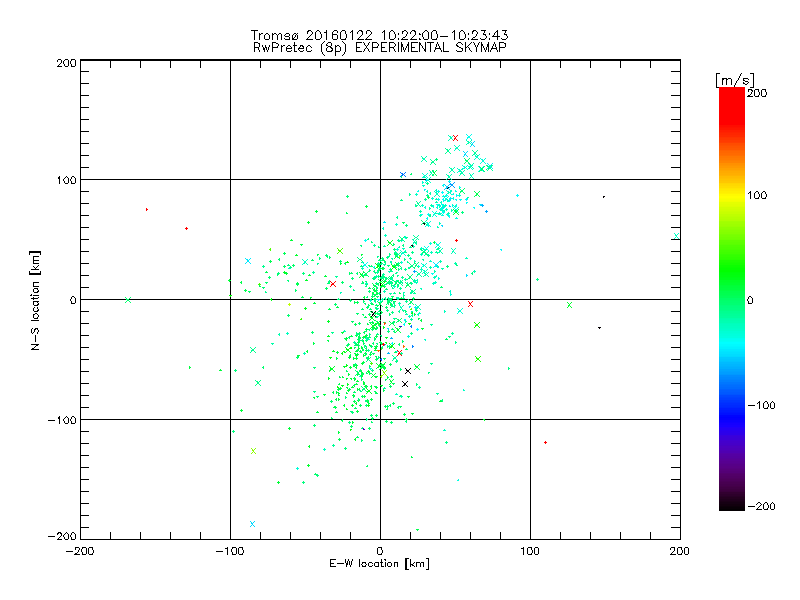The width and height of the screenshot is (800, 600).
Task: Click the green cross at the far left on zero line
Action: [x=128, y=300]
